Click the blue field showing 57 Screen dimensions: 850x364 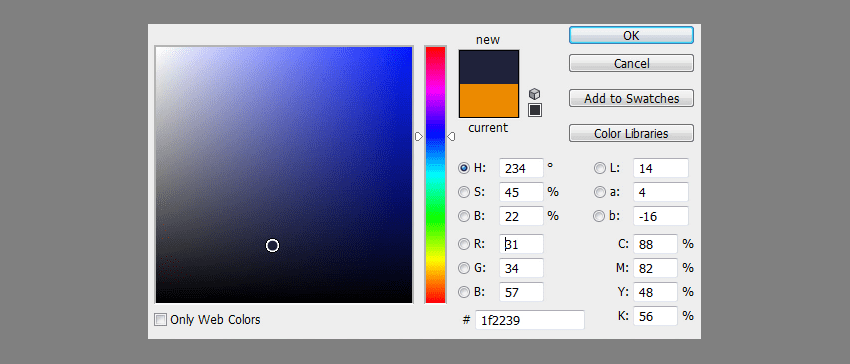(x=521, y=292)
